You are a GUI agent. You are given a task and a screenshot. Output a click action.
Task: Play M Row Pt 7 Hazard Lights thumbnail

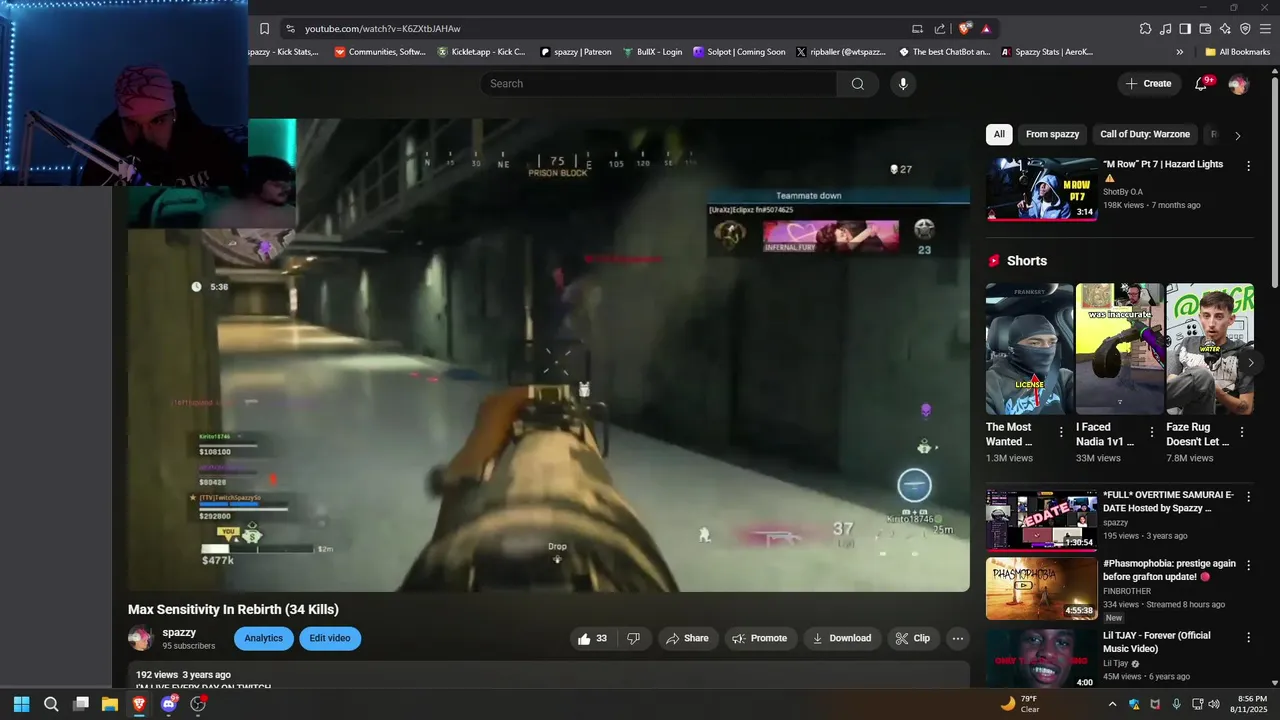(x=1042, y=188)
